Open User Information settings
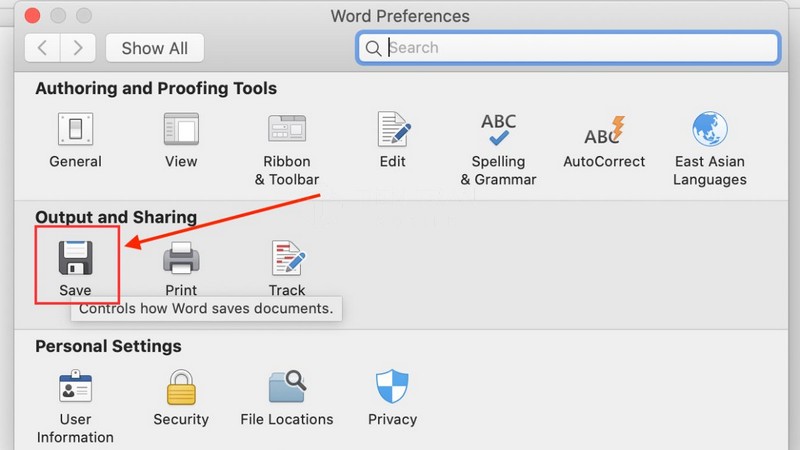Image resolution: width=800 pixels, height=450 pixels. 75,387
